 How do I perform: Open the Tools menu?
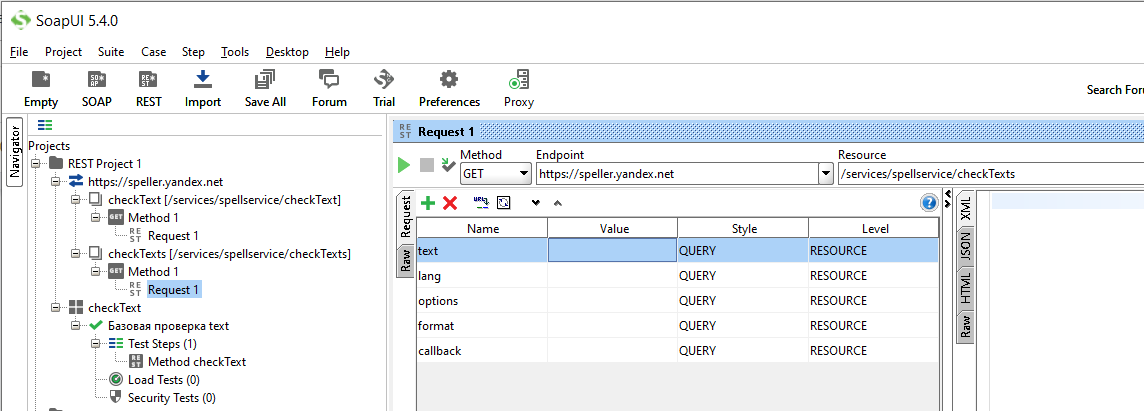[235, 52]
